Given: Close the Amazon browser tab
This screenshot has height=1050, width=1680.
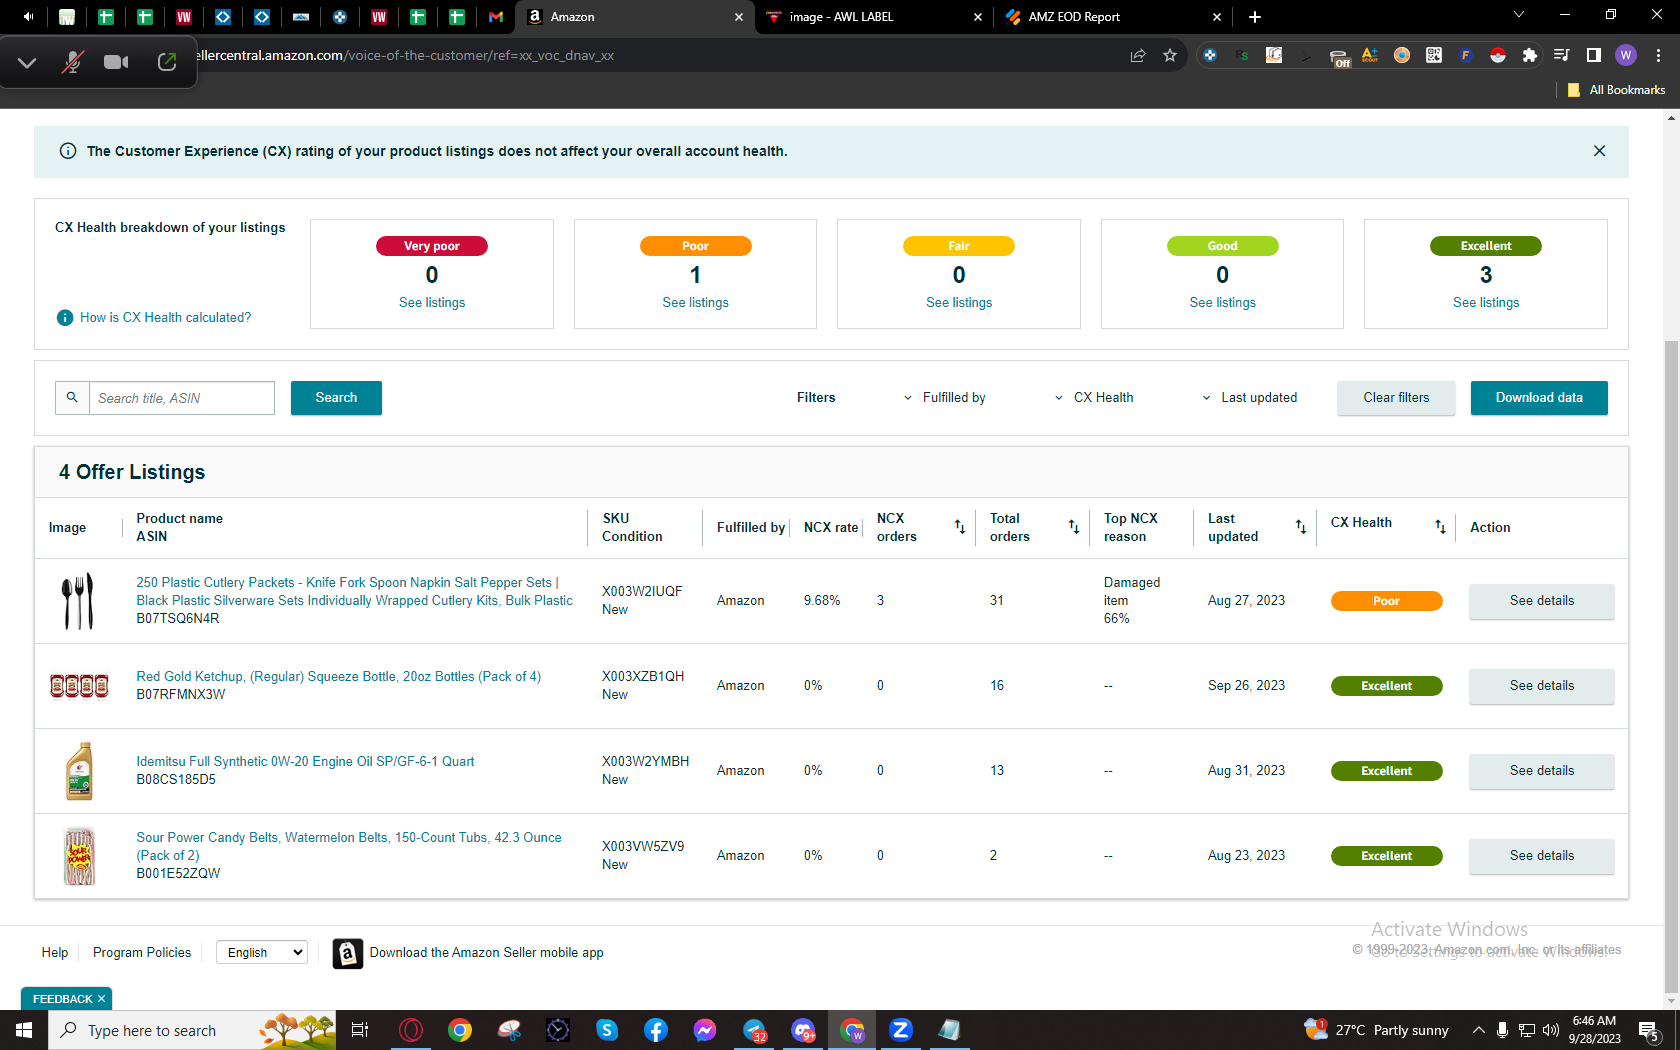Looking at the screenshot, I should pyautogui.click(x=739, y=17).
